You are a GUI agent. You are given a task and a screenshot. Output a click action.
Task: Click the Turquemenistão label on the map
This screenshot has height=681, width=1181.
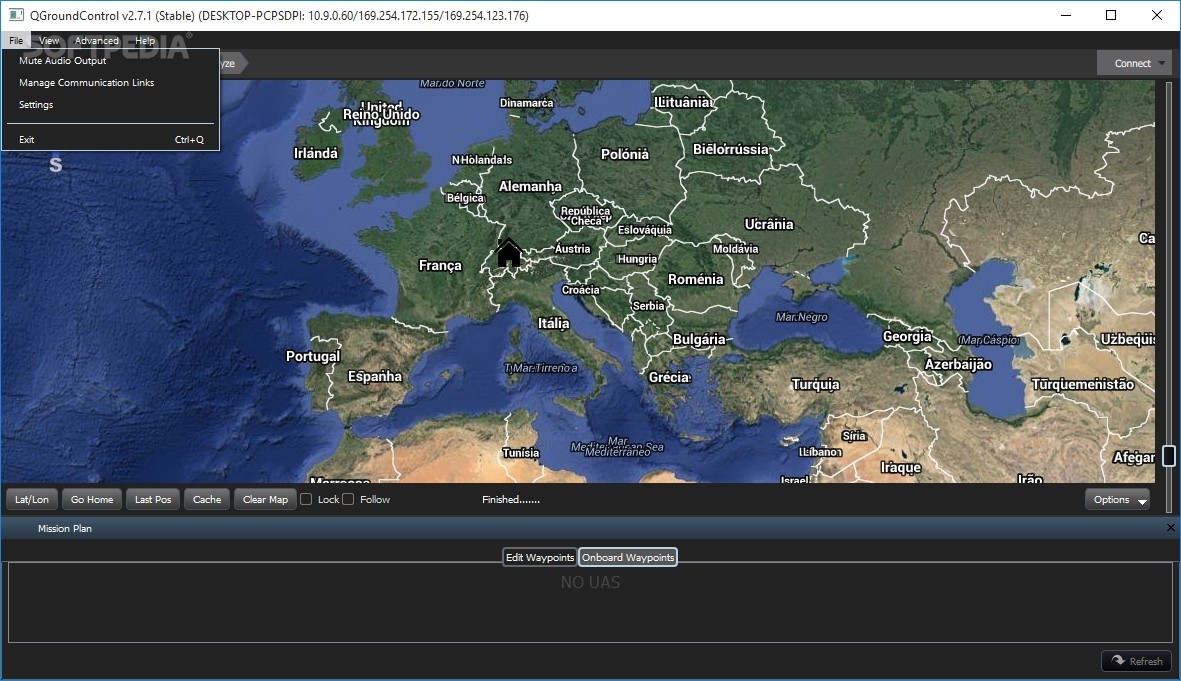click(1083, 384)
